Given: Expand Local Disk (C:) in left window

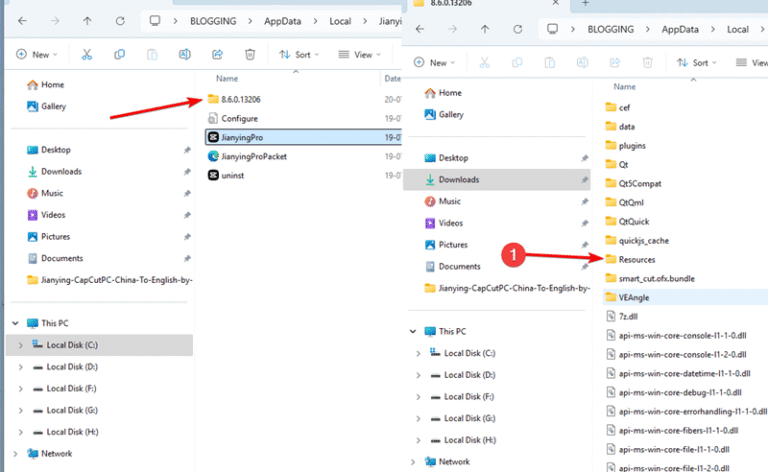Looking at the screenshot, I should (21, 345).
